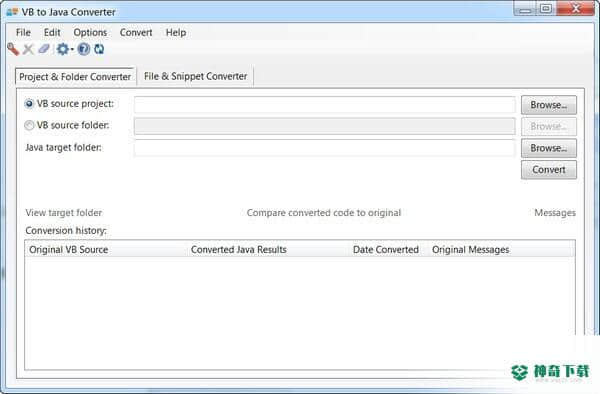600x394 pixels.
Task: Click the Messages link
Action: click(x=555, y=213)
